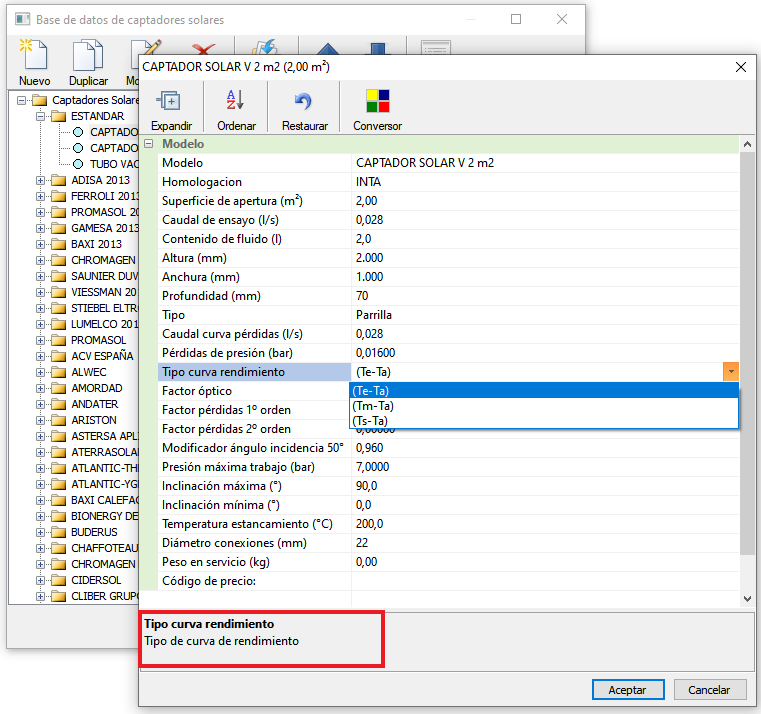Expand the ARISTON folder

40,420
